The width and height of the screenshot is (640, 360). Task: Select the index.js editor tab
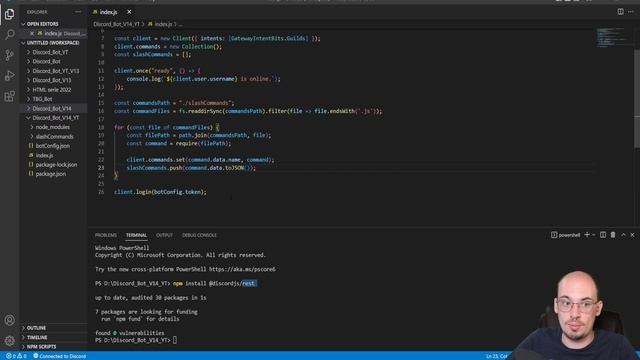click(x=109, y=12)
